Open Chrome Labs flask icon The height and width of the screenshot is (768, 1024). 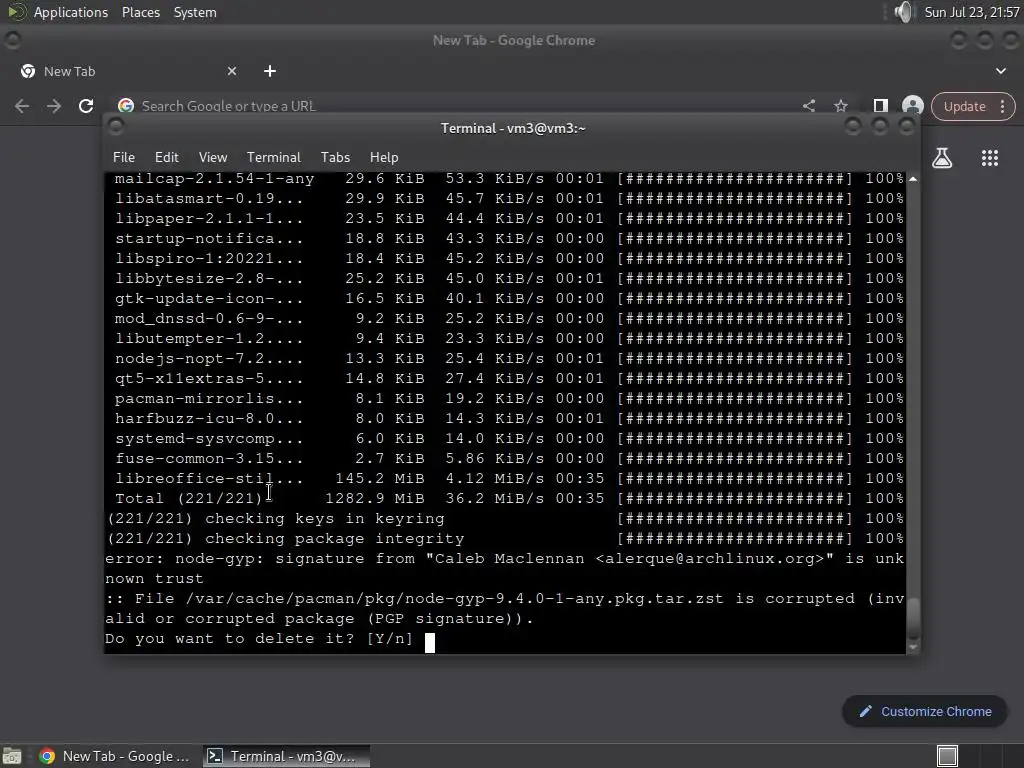click(x=942, y=157)
